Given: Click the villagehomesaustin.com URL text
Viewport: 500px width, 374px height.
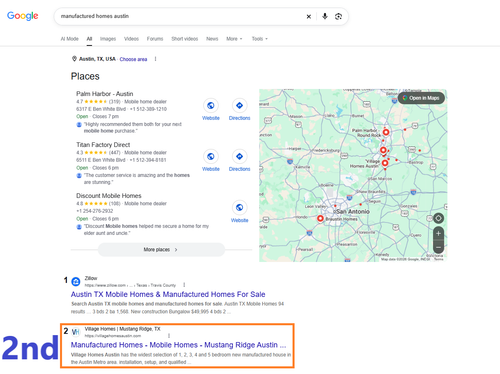Looking at the screenshot, I should point(113,336).
